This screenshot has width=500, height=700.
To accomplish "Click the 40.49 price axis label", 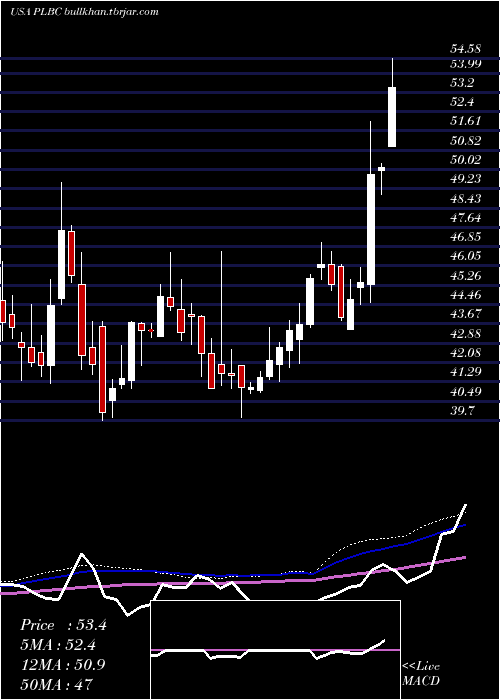I will (465, 392).
